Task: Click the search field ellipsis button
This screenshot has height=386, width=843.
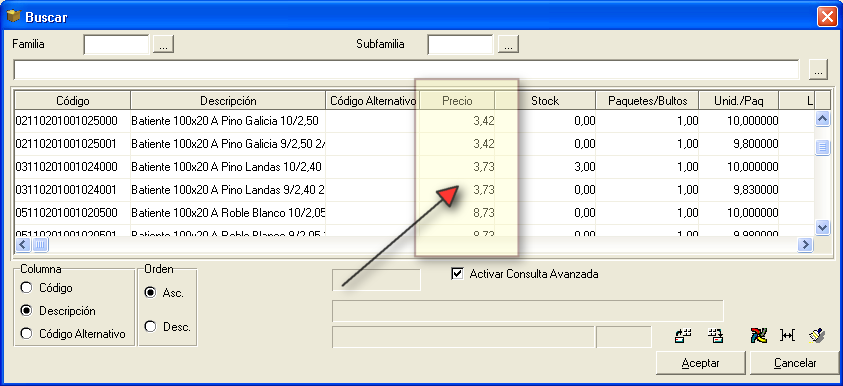Action: click(x=818, y=70)
